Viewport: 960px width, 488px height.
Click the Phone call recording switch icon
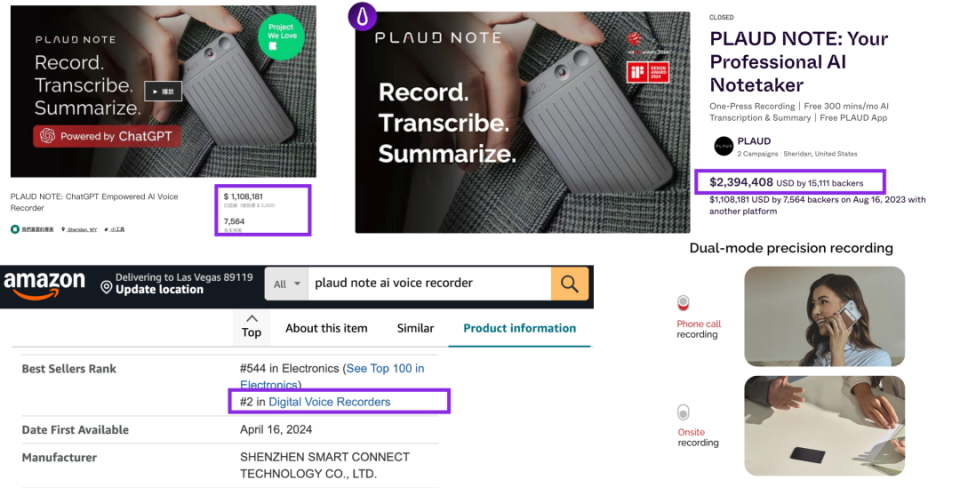683,303
